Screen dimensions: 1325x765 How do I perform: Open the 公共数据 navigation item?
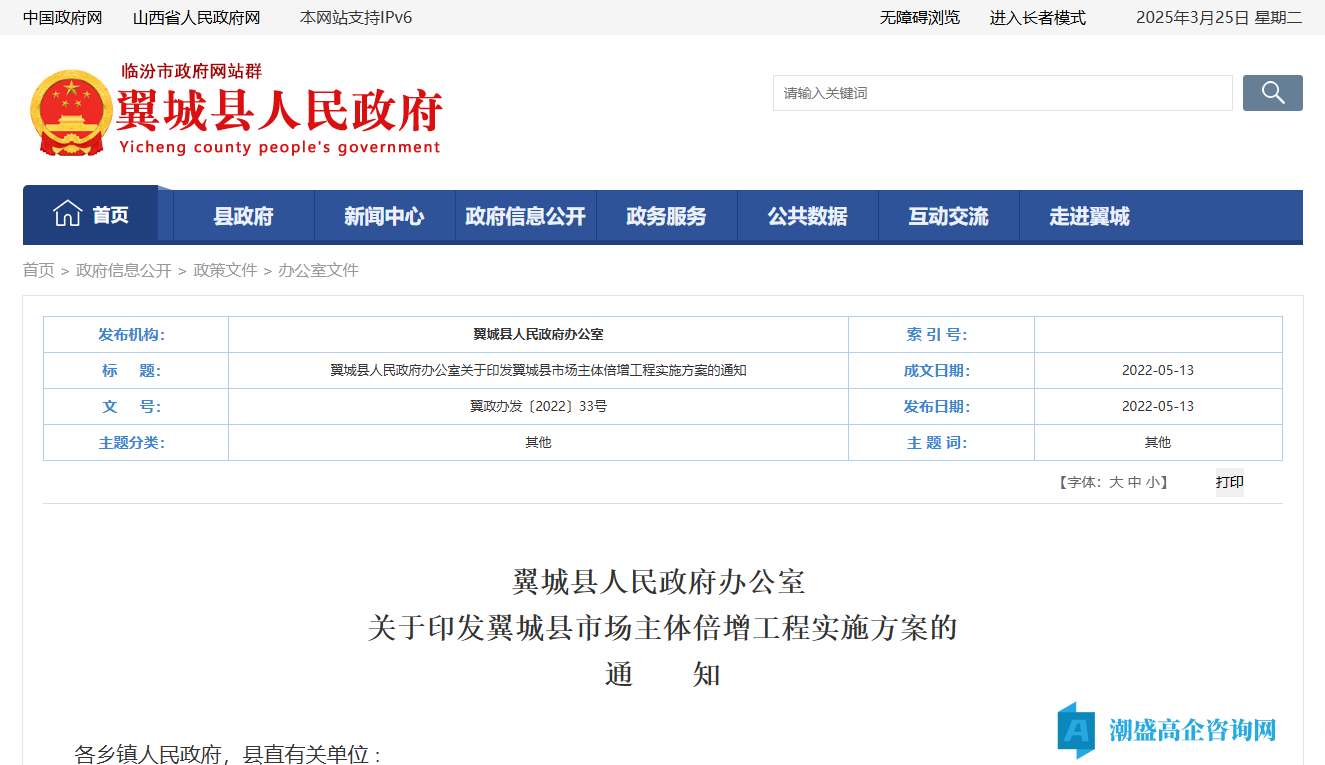[x=807, y=216]
